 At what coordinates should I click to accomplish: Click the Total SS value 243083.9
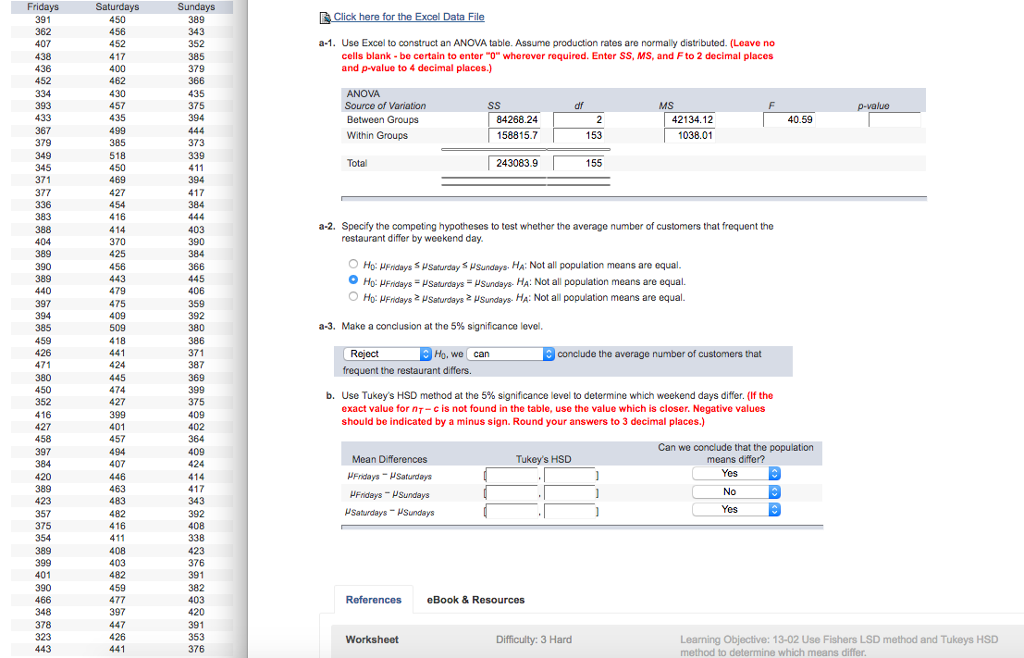pyautogui.click(x=514, y=163)
